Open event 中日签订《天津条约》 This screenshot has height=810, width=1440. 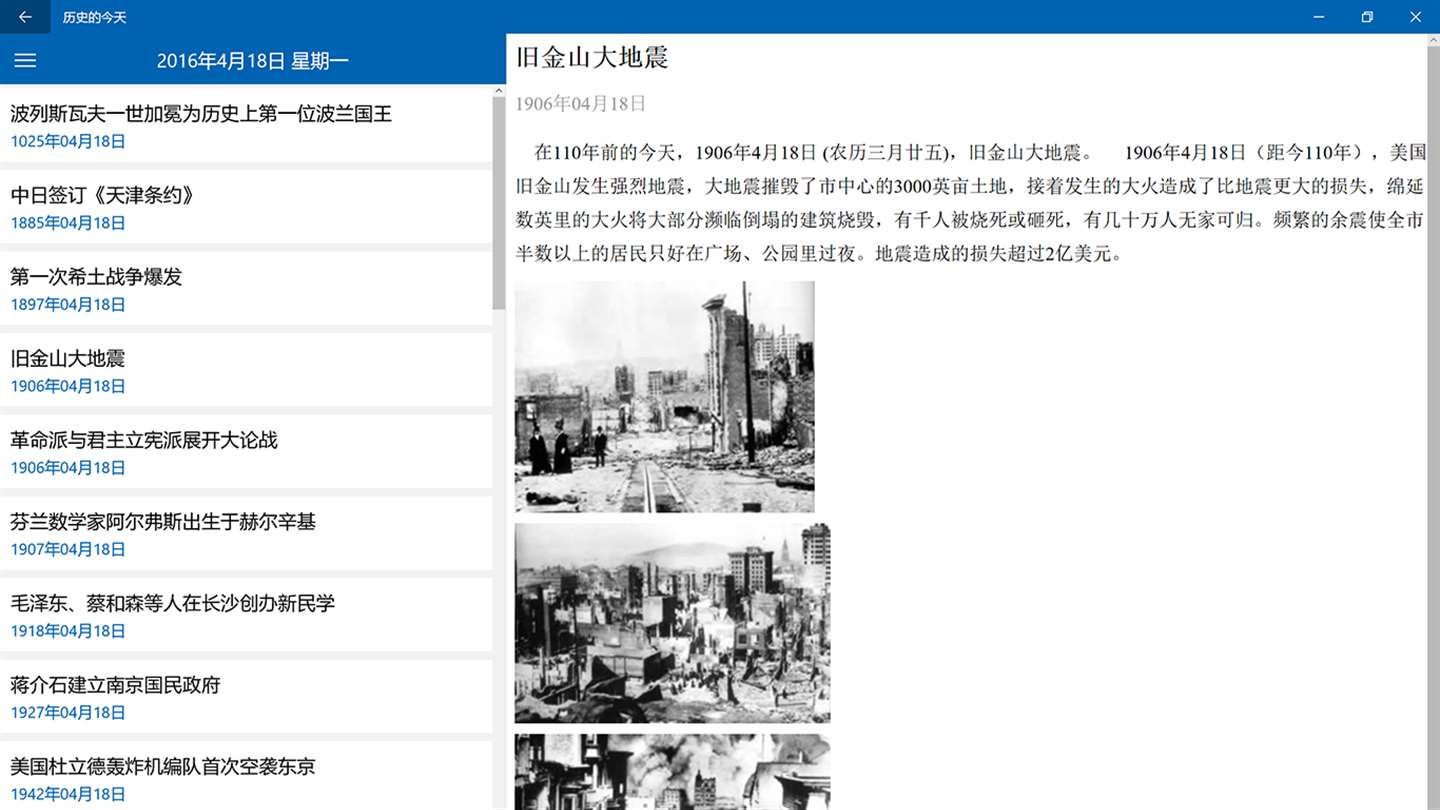click(246, 207)
